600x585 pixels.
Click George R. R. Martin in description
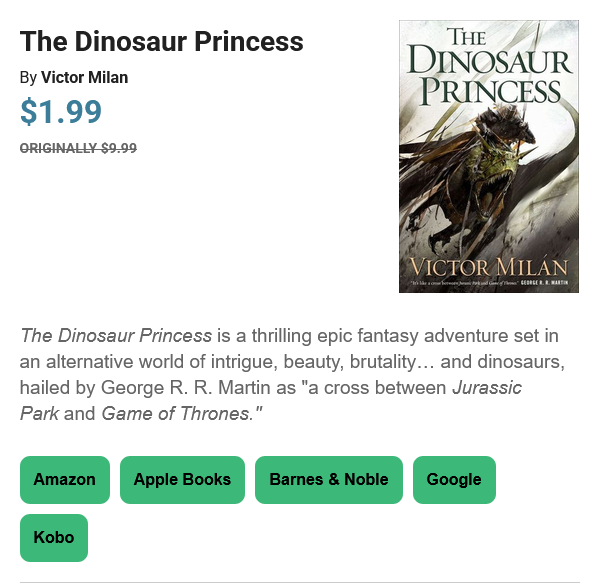(x=186, y=388)
